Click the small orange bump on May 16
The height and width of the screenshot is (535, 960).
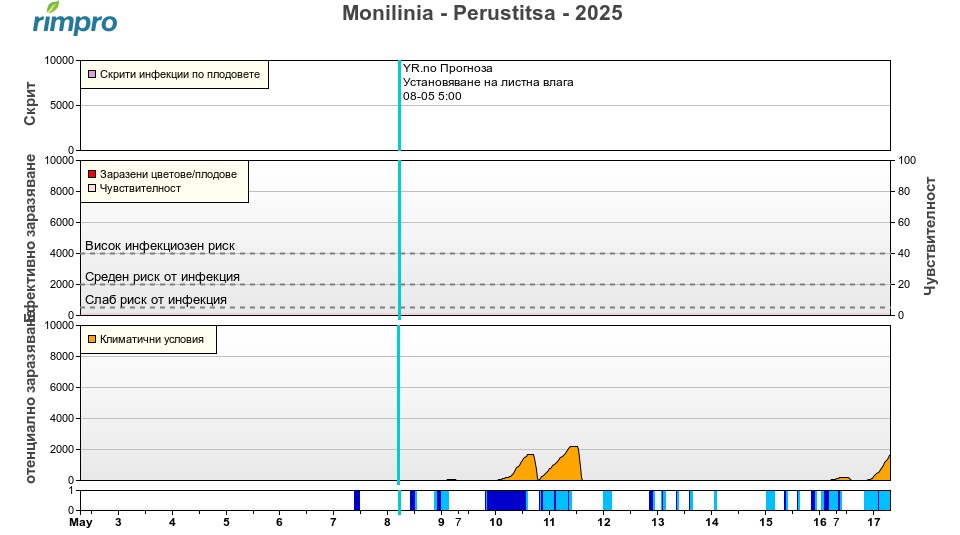pyautogui.click(x=842, y=479)
